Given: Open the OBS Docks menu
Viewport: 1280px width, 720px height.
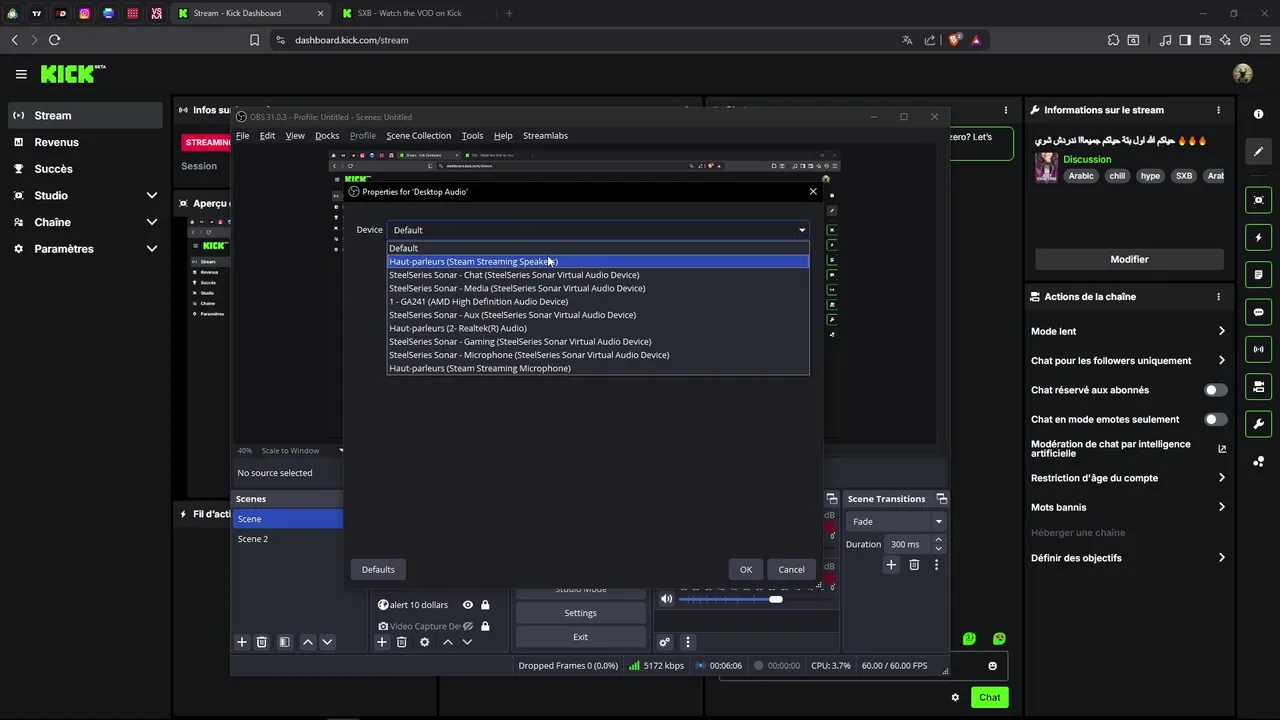Looking at the screenshot, I should (x=327, y=136).
